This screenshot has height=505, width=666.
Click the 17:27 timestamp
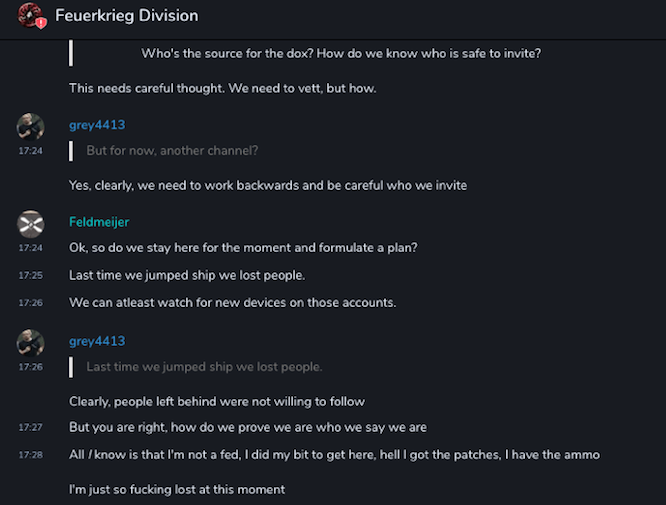tap(30, 428)
